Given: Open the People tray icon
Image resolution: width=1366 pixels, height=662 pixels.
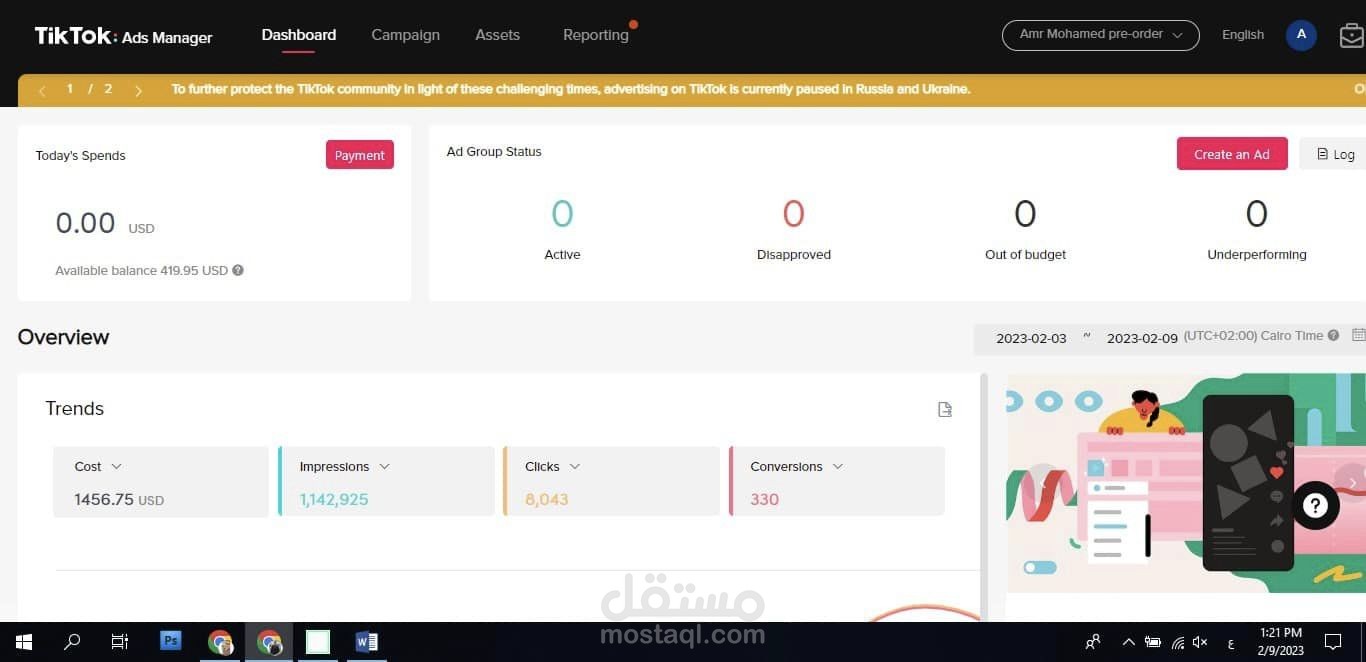Looking at the screenshot, I should pyautogui.click(x=1093, y=642).
